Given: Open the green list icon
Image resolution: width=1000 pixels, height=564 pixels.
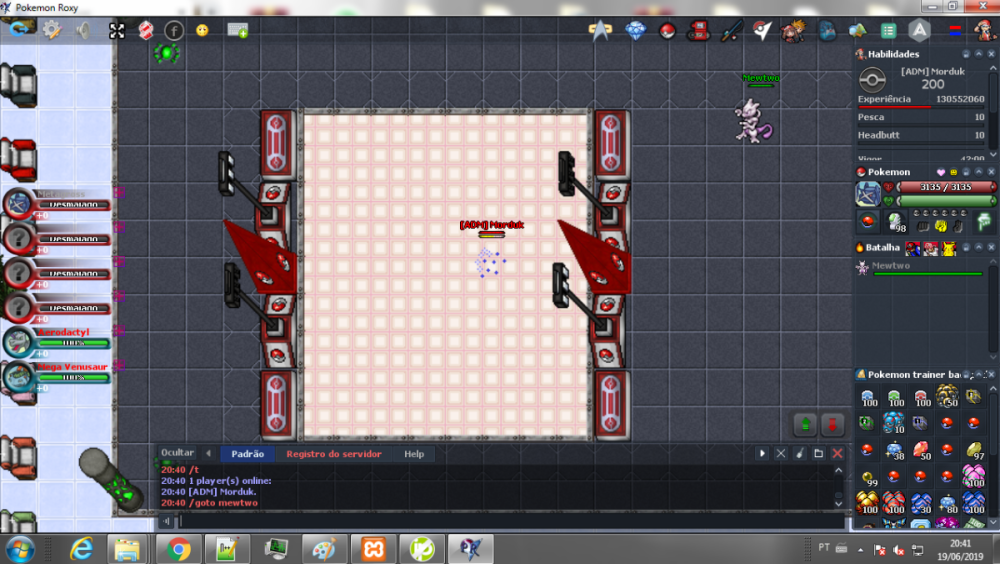Looking at the screenshot, I should 887,31.
